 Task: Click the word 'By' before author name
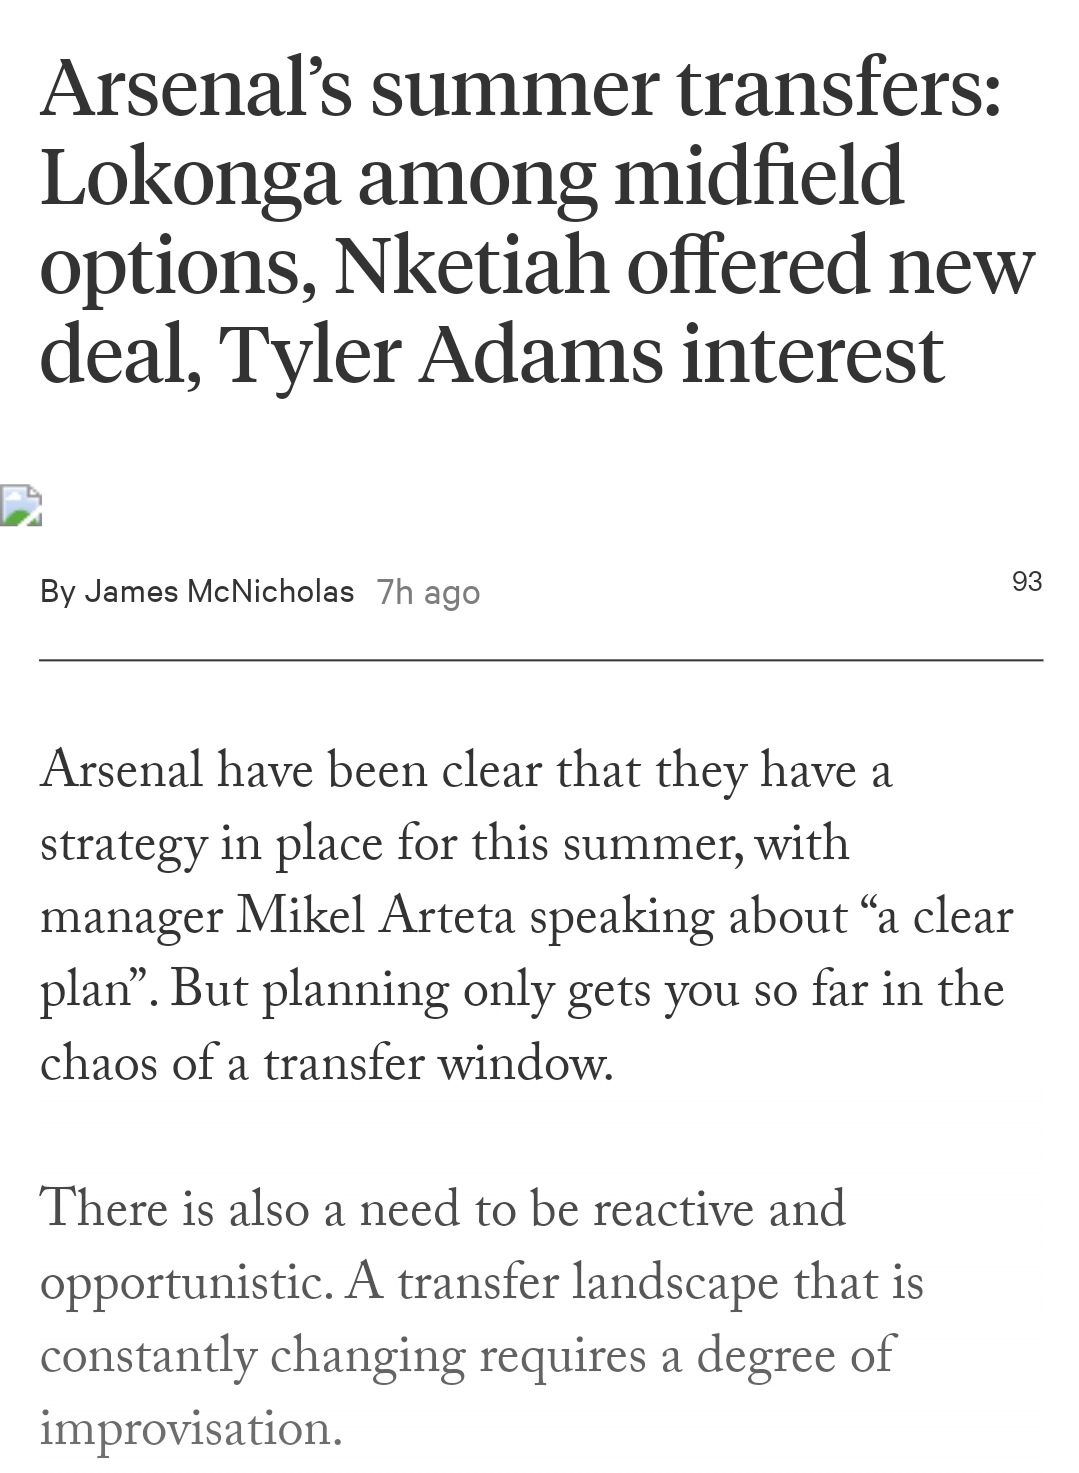tap(58, 592)
